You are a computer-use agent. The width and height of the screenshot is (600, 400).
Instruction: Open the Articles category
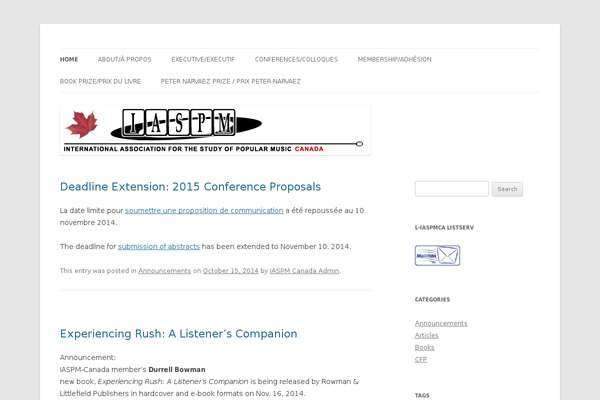[x=426, y=335]
